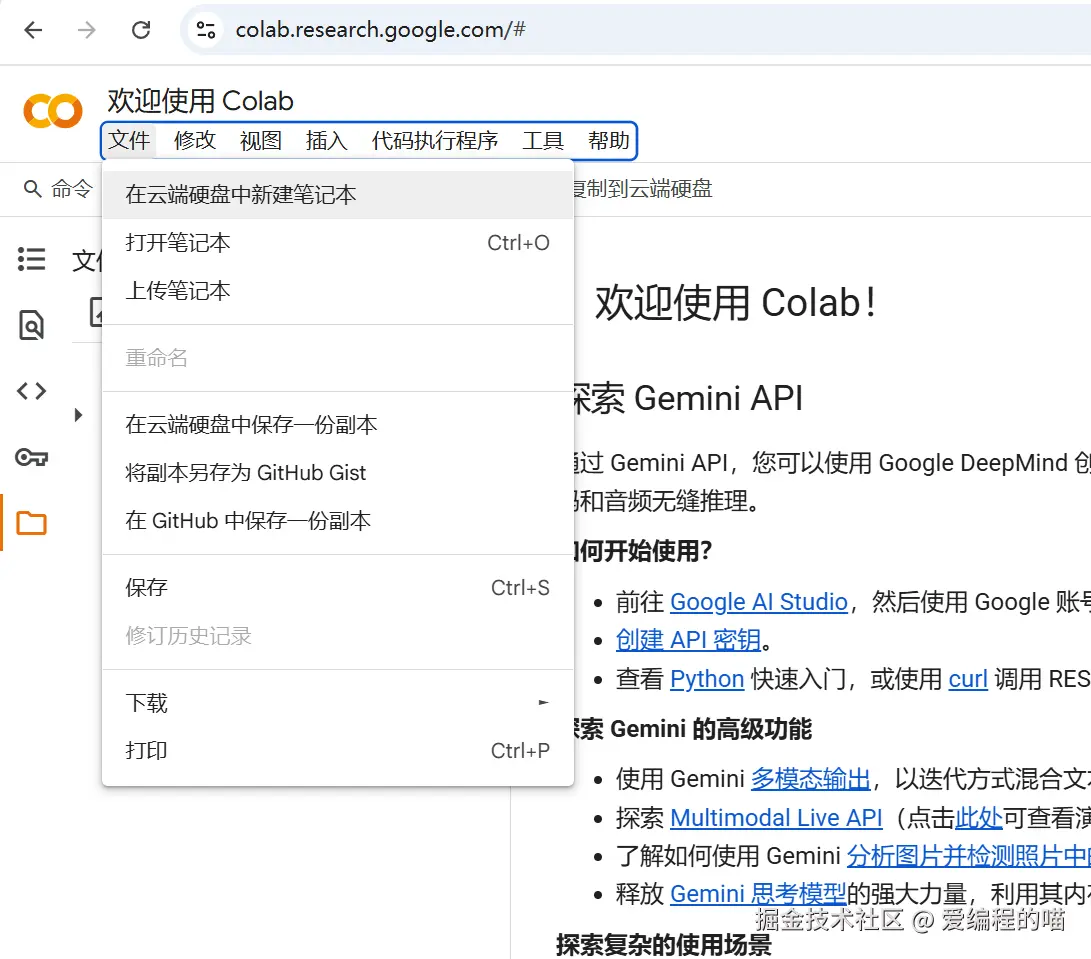Choose 打印 menu entry
Image resolution: width=1091 pixels, height=959 pixels.
337,750
